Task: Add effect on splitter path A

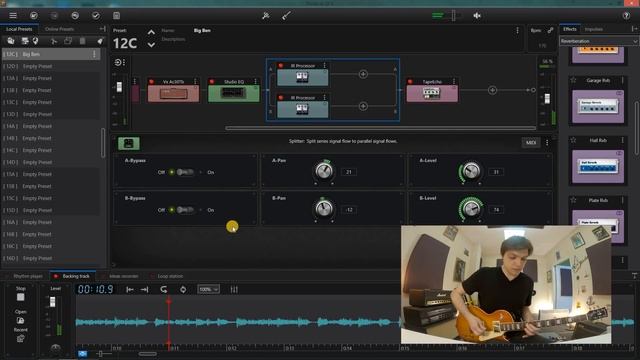Action: coord(363,74)
